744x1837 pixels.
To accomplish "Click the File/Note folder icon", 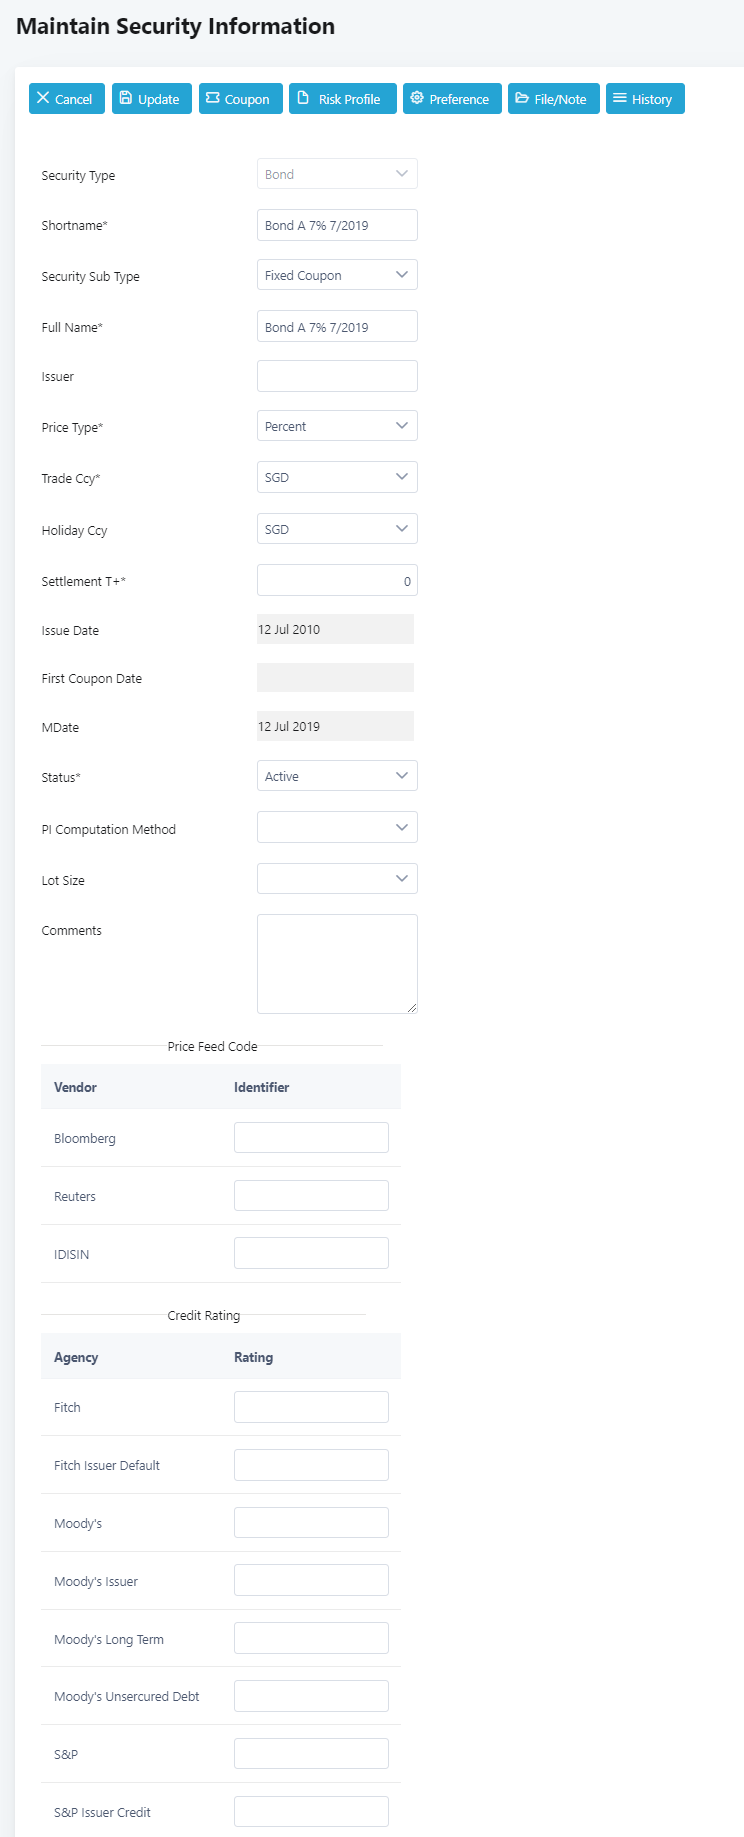I will [x=522, y=98].
